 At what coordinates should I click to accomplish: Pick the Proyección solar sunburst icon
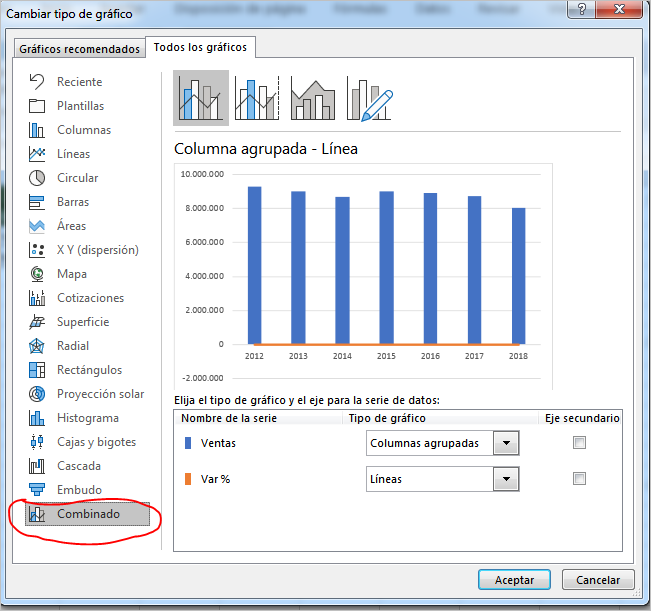coord(37,394)
